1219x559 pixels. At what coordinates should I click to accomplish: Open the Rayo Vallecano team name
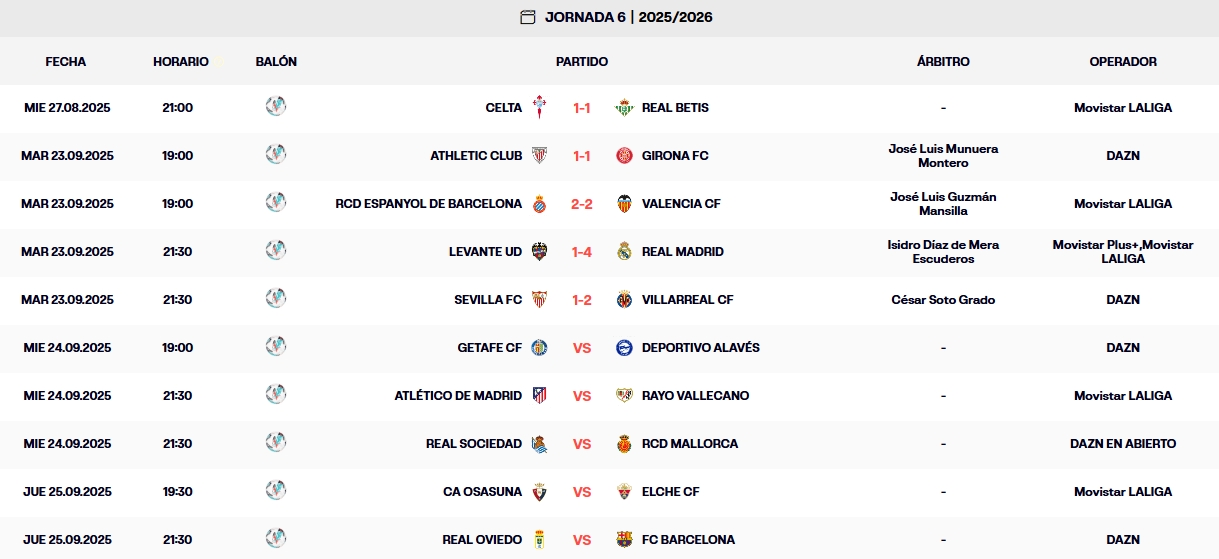695,395
